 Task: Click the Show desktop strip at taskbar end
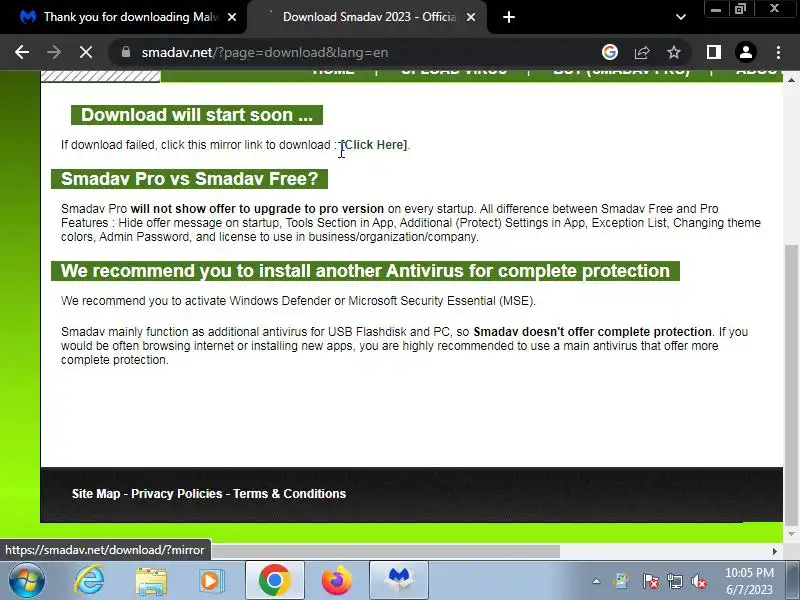pos(793,580)
